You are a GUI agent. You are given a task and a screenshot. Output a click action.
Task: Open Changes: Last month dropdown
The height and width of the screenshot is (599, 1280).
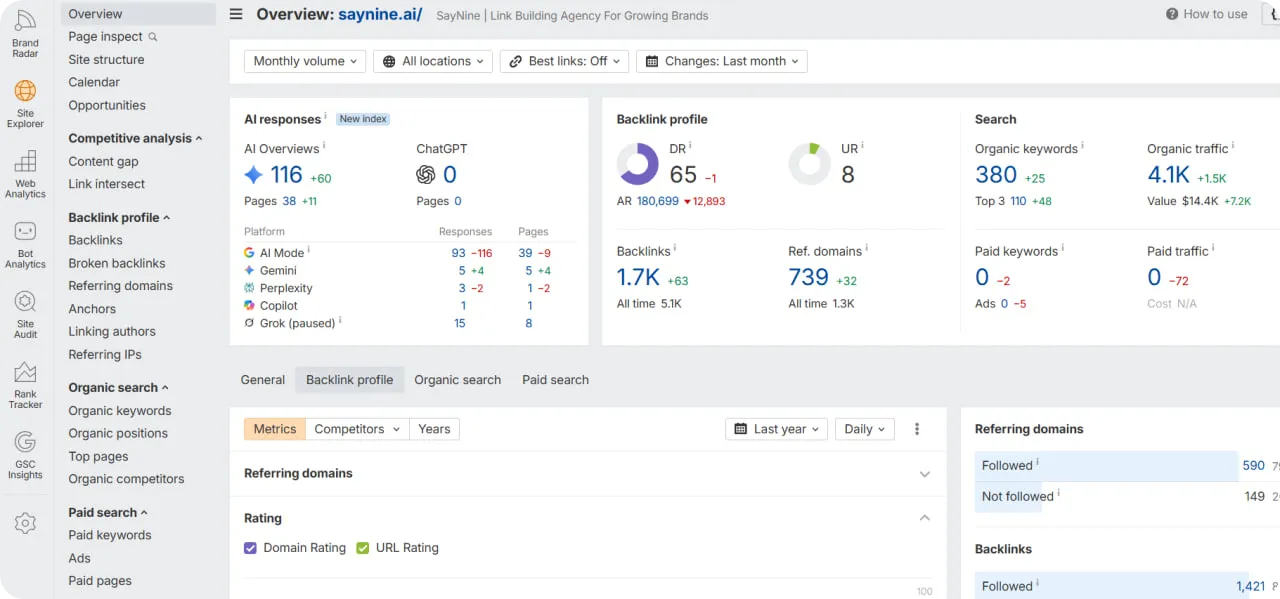click(721, 61)
